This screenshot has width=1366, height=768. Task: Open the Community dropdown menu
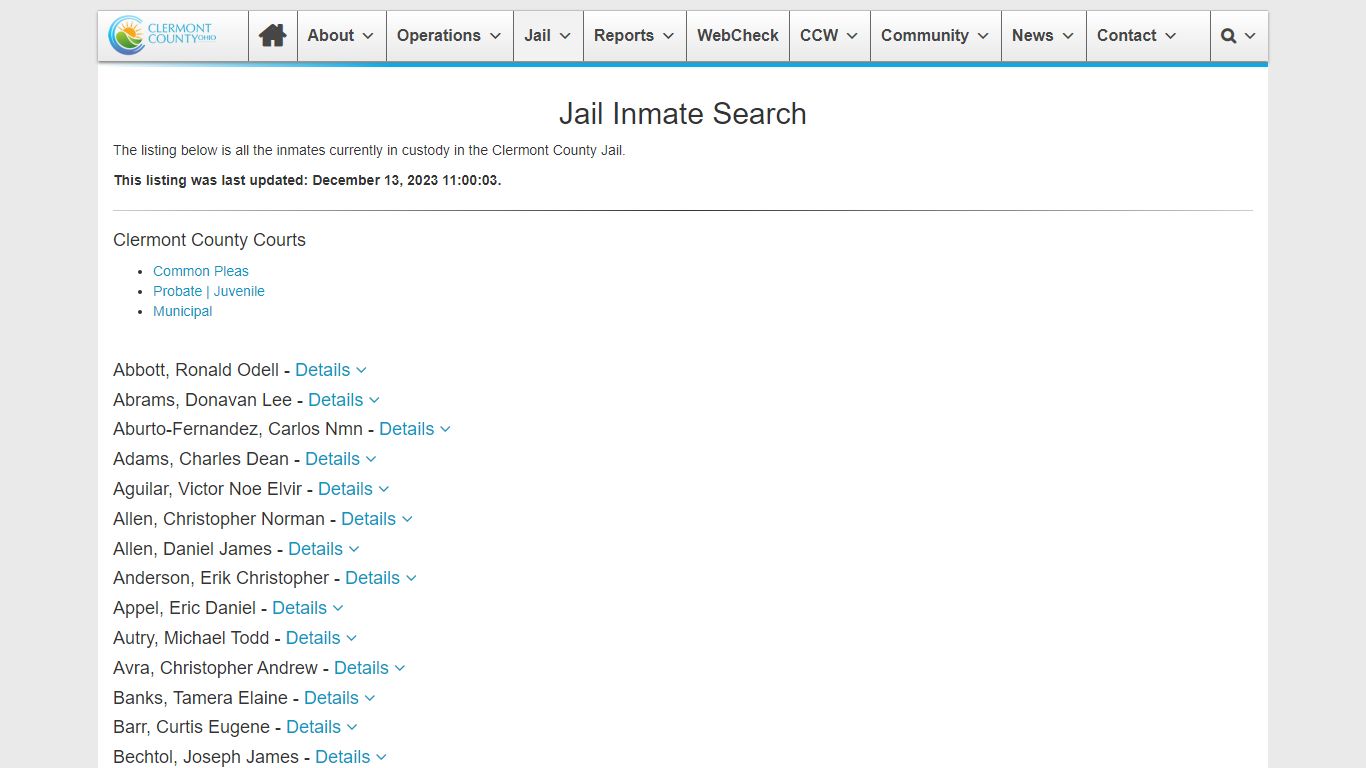click(935, 36)
